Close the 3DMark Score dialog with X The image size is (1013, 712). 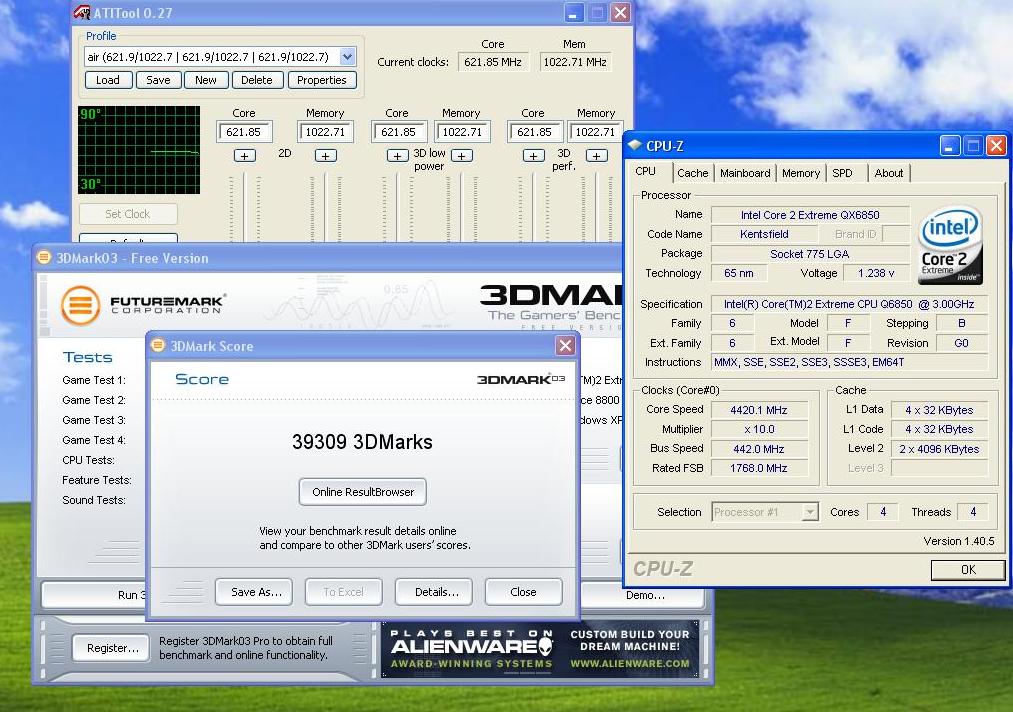pyautogui.click(x=565, y=346)
